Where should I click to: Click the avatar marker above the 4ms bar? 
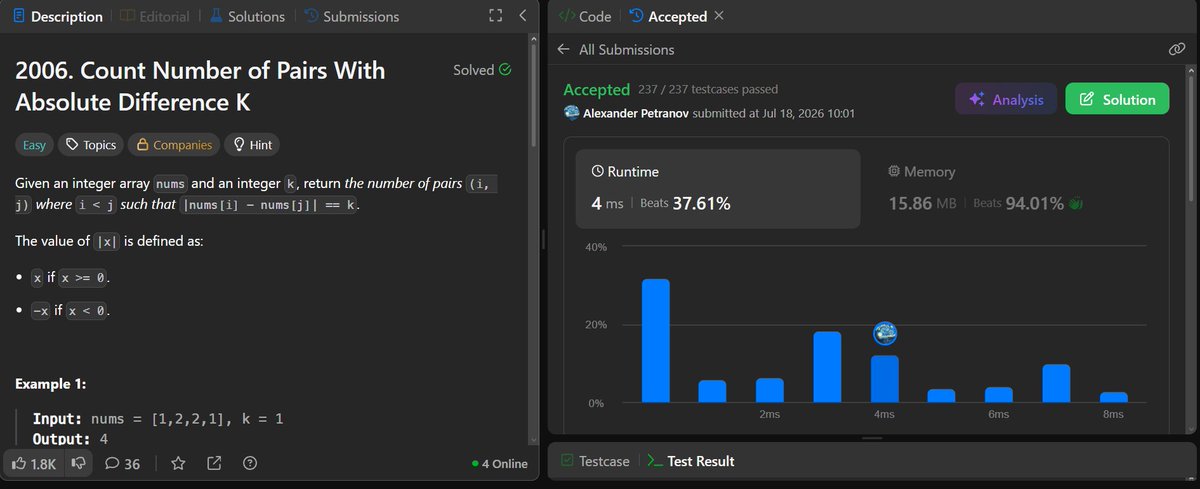[x=884, y=335]
